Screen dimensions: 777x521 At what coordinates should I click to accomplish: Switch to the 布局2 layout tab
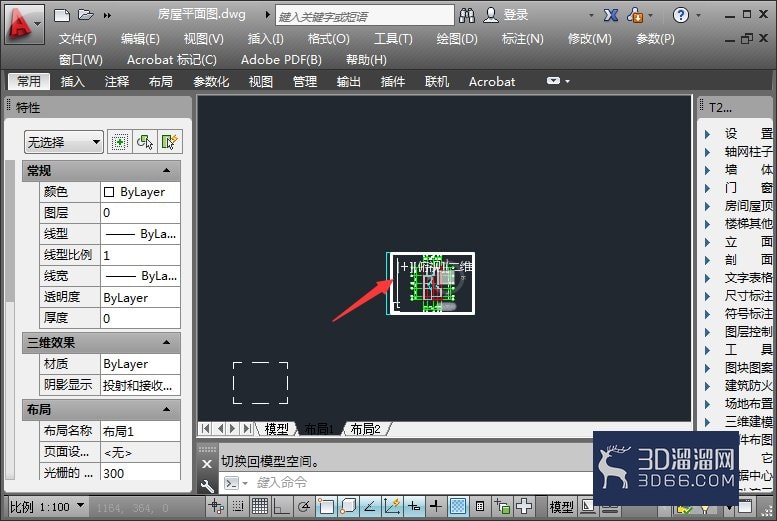pos(365,429)
